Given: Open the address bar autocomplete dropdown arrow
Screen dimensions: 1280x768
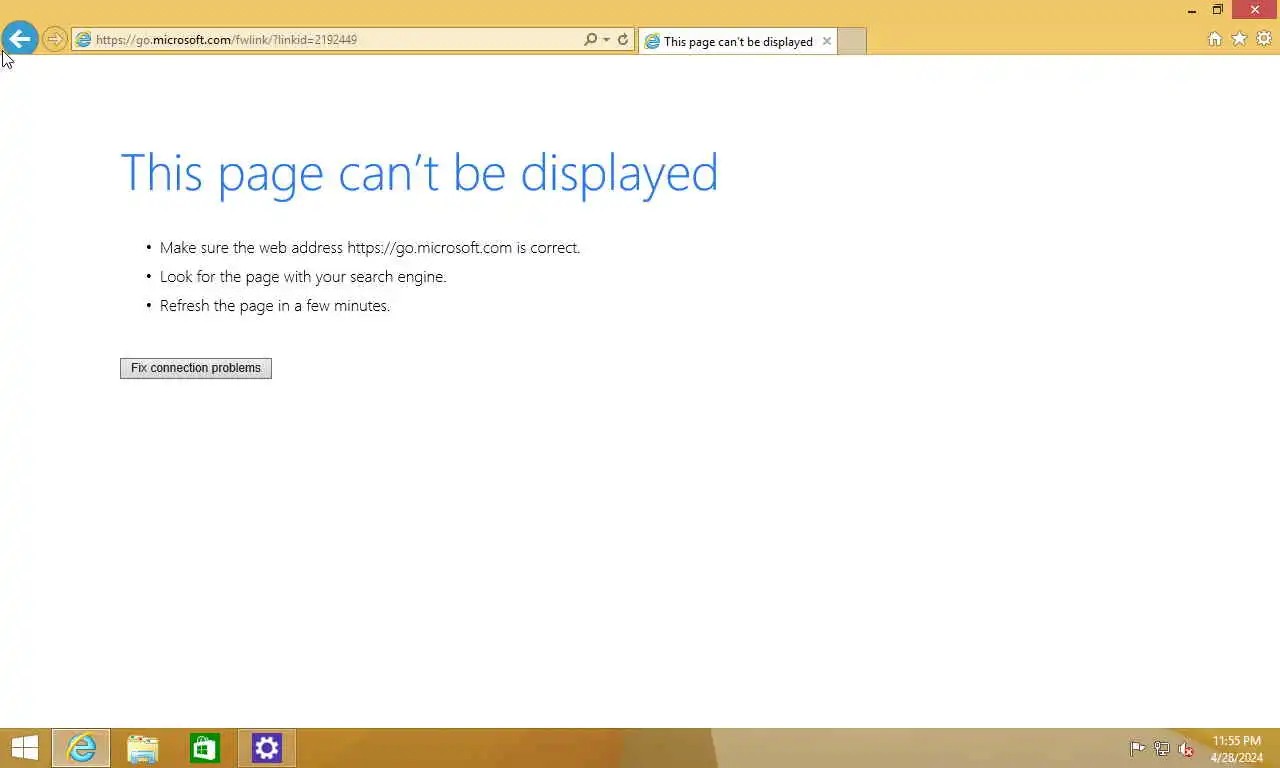Looking at the screenshot, I should pyautogui.click(x=606, y=40).
